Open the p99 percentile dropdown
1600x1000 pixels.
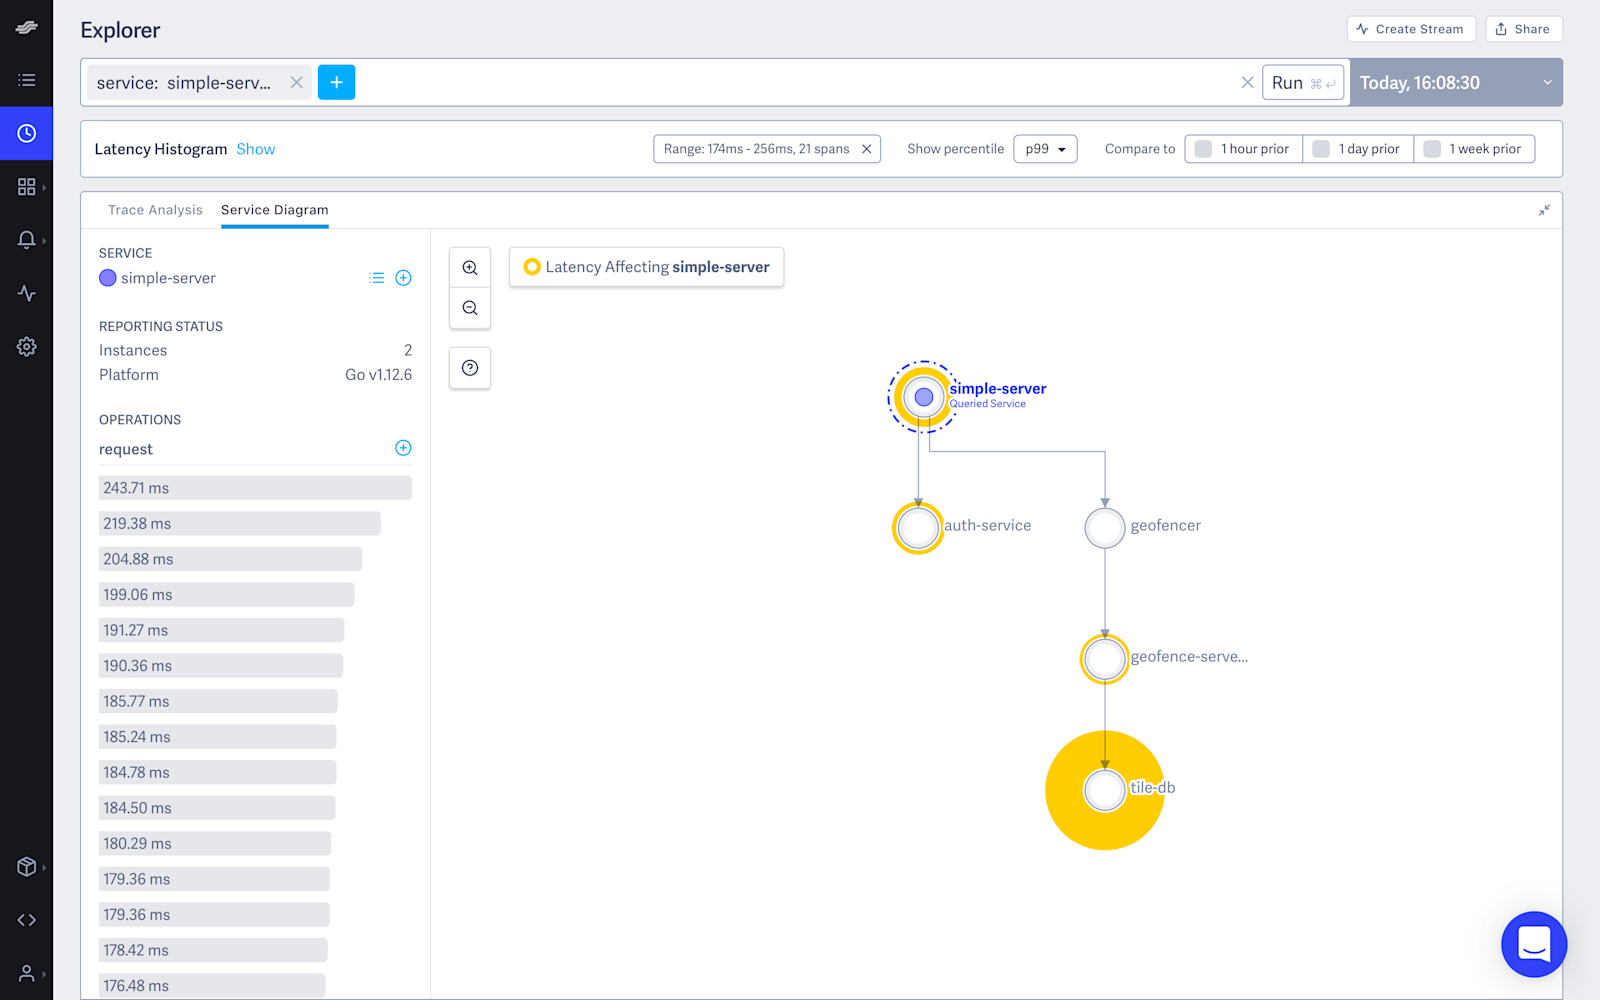pyautogui.click(x=1045, y=149)
